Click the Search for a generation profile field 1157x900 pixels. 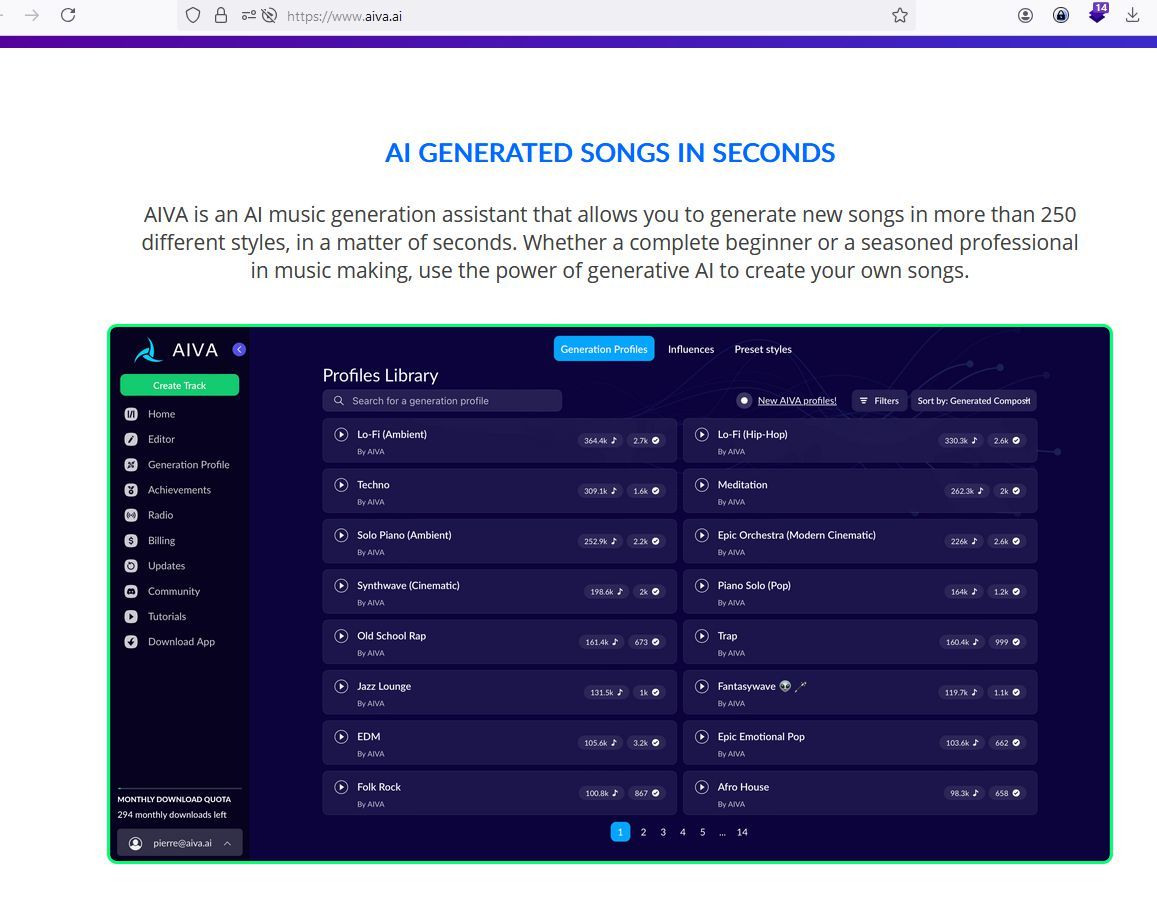pyautogui.click(x=442, y=401)
